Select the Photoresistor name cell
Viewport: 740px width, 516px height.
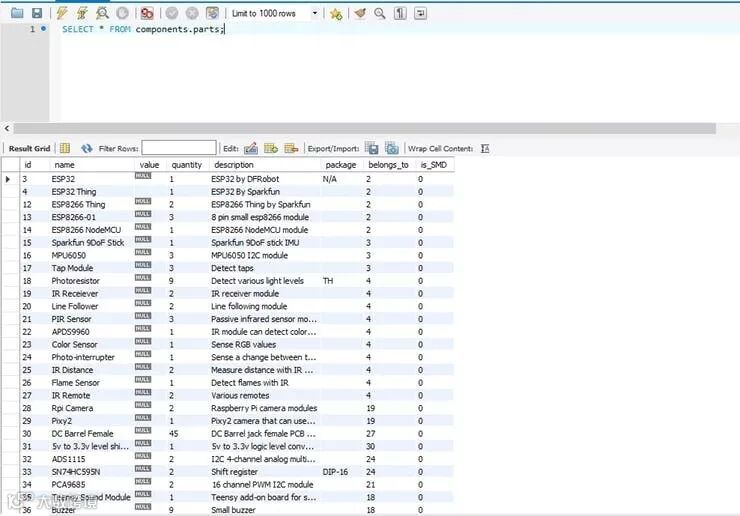click(76, 281)
